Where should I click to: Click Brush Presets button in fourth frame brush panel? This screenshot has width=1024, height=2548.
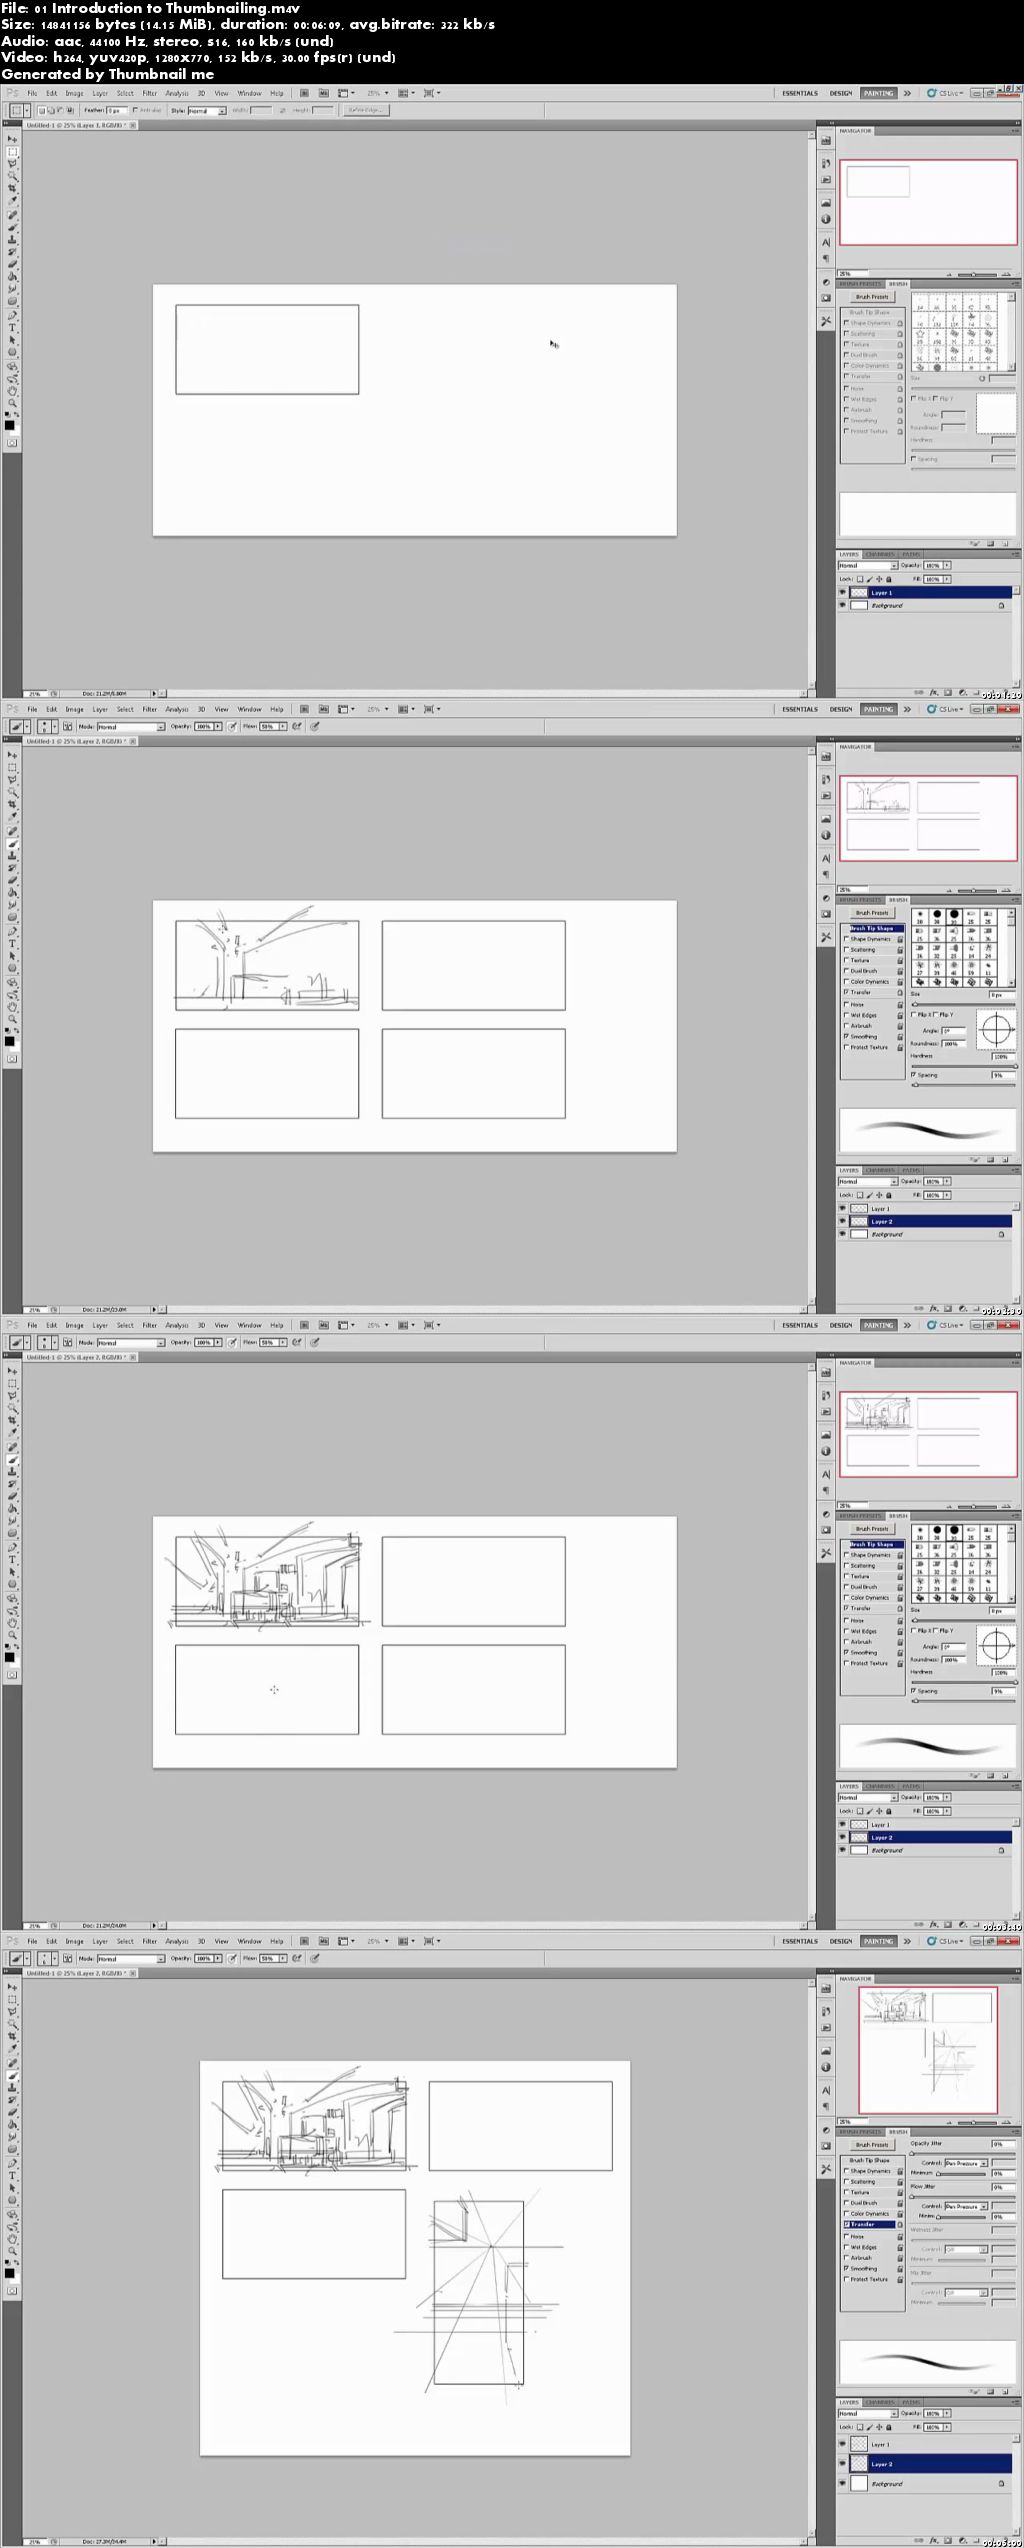point(872,2145)
